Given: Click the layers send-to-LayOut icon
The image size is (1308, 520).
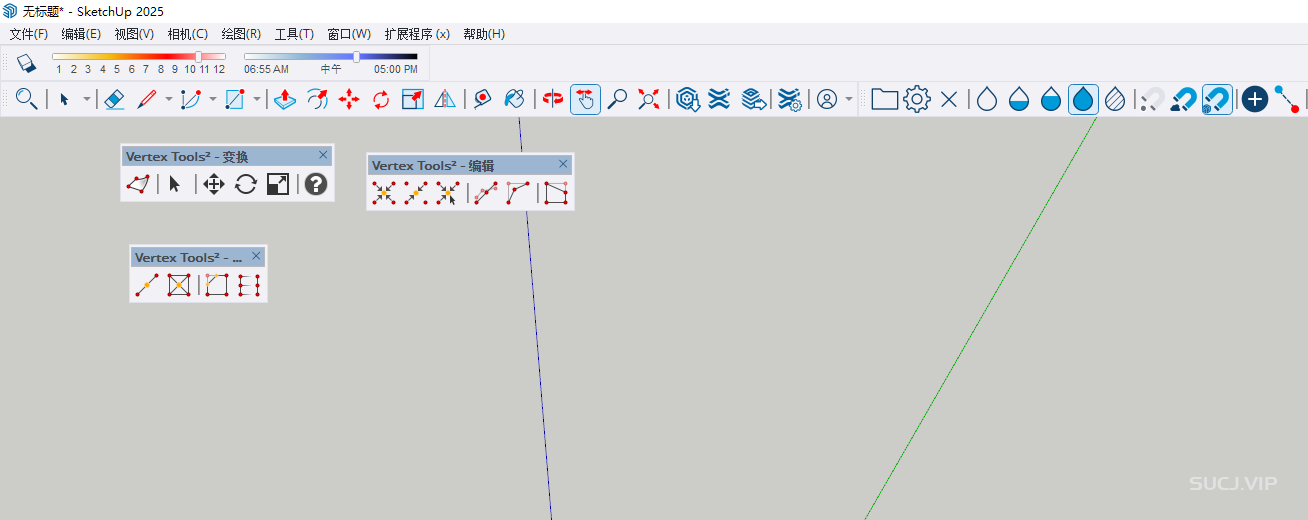Looking at the screenshot, I should 754,99.
